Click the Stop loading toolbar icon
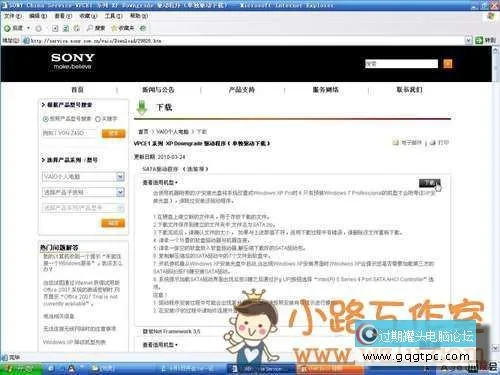The height and width of the screenshot is (375, 500). tap(55, 28)
